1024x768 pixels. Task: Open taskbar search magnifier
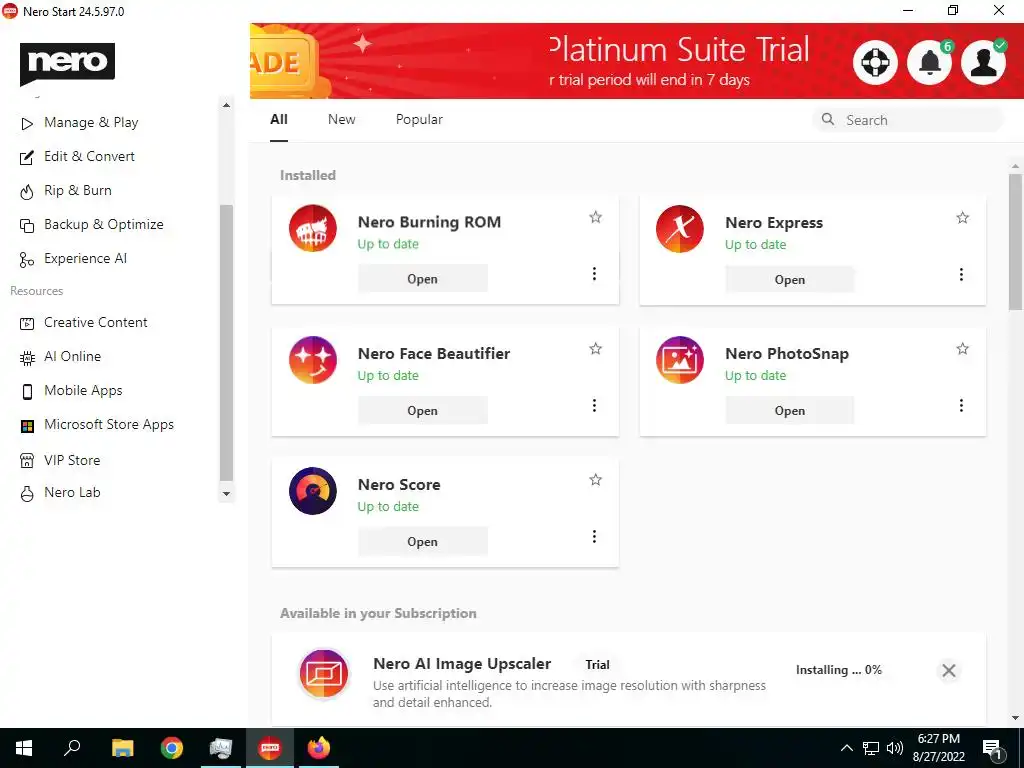click(x=72, y=748)
